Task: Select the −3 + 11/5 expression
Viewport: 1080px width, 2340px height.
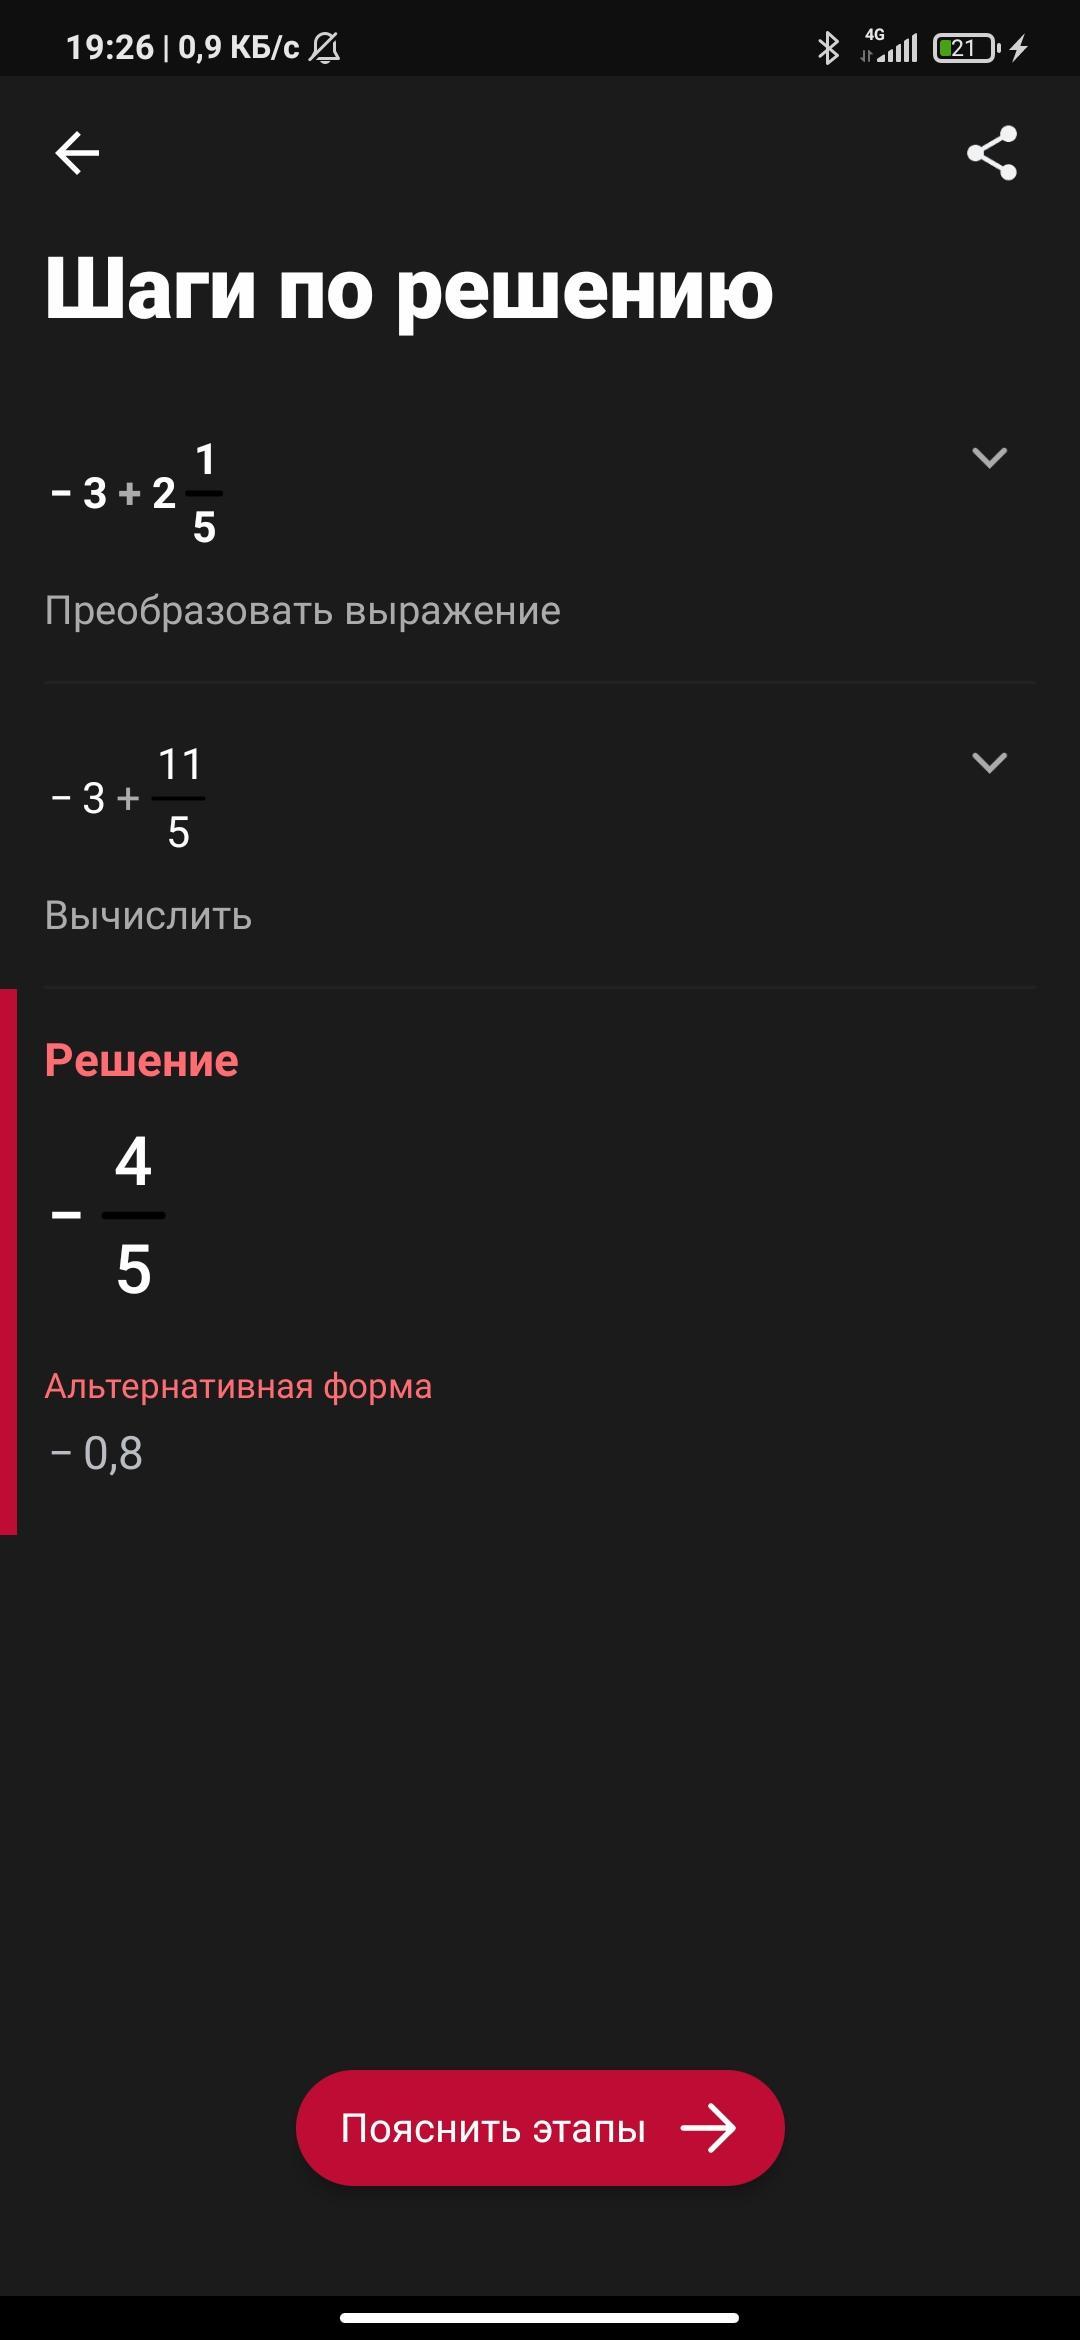Action: (x=128, y=798)
